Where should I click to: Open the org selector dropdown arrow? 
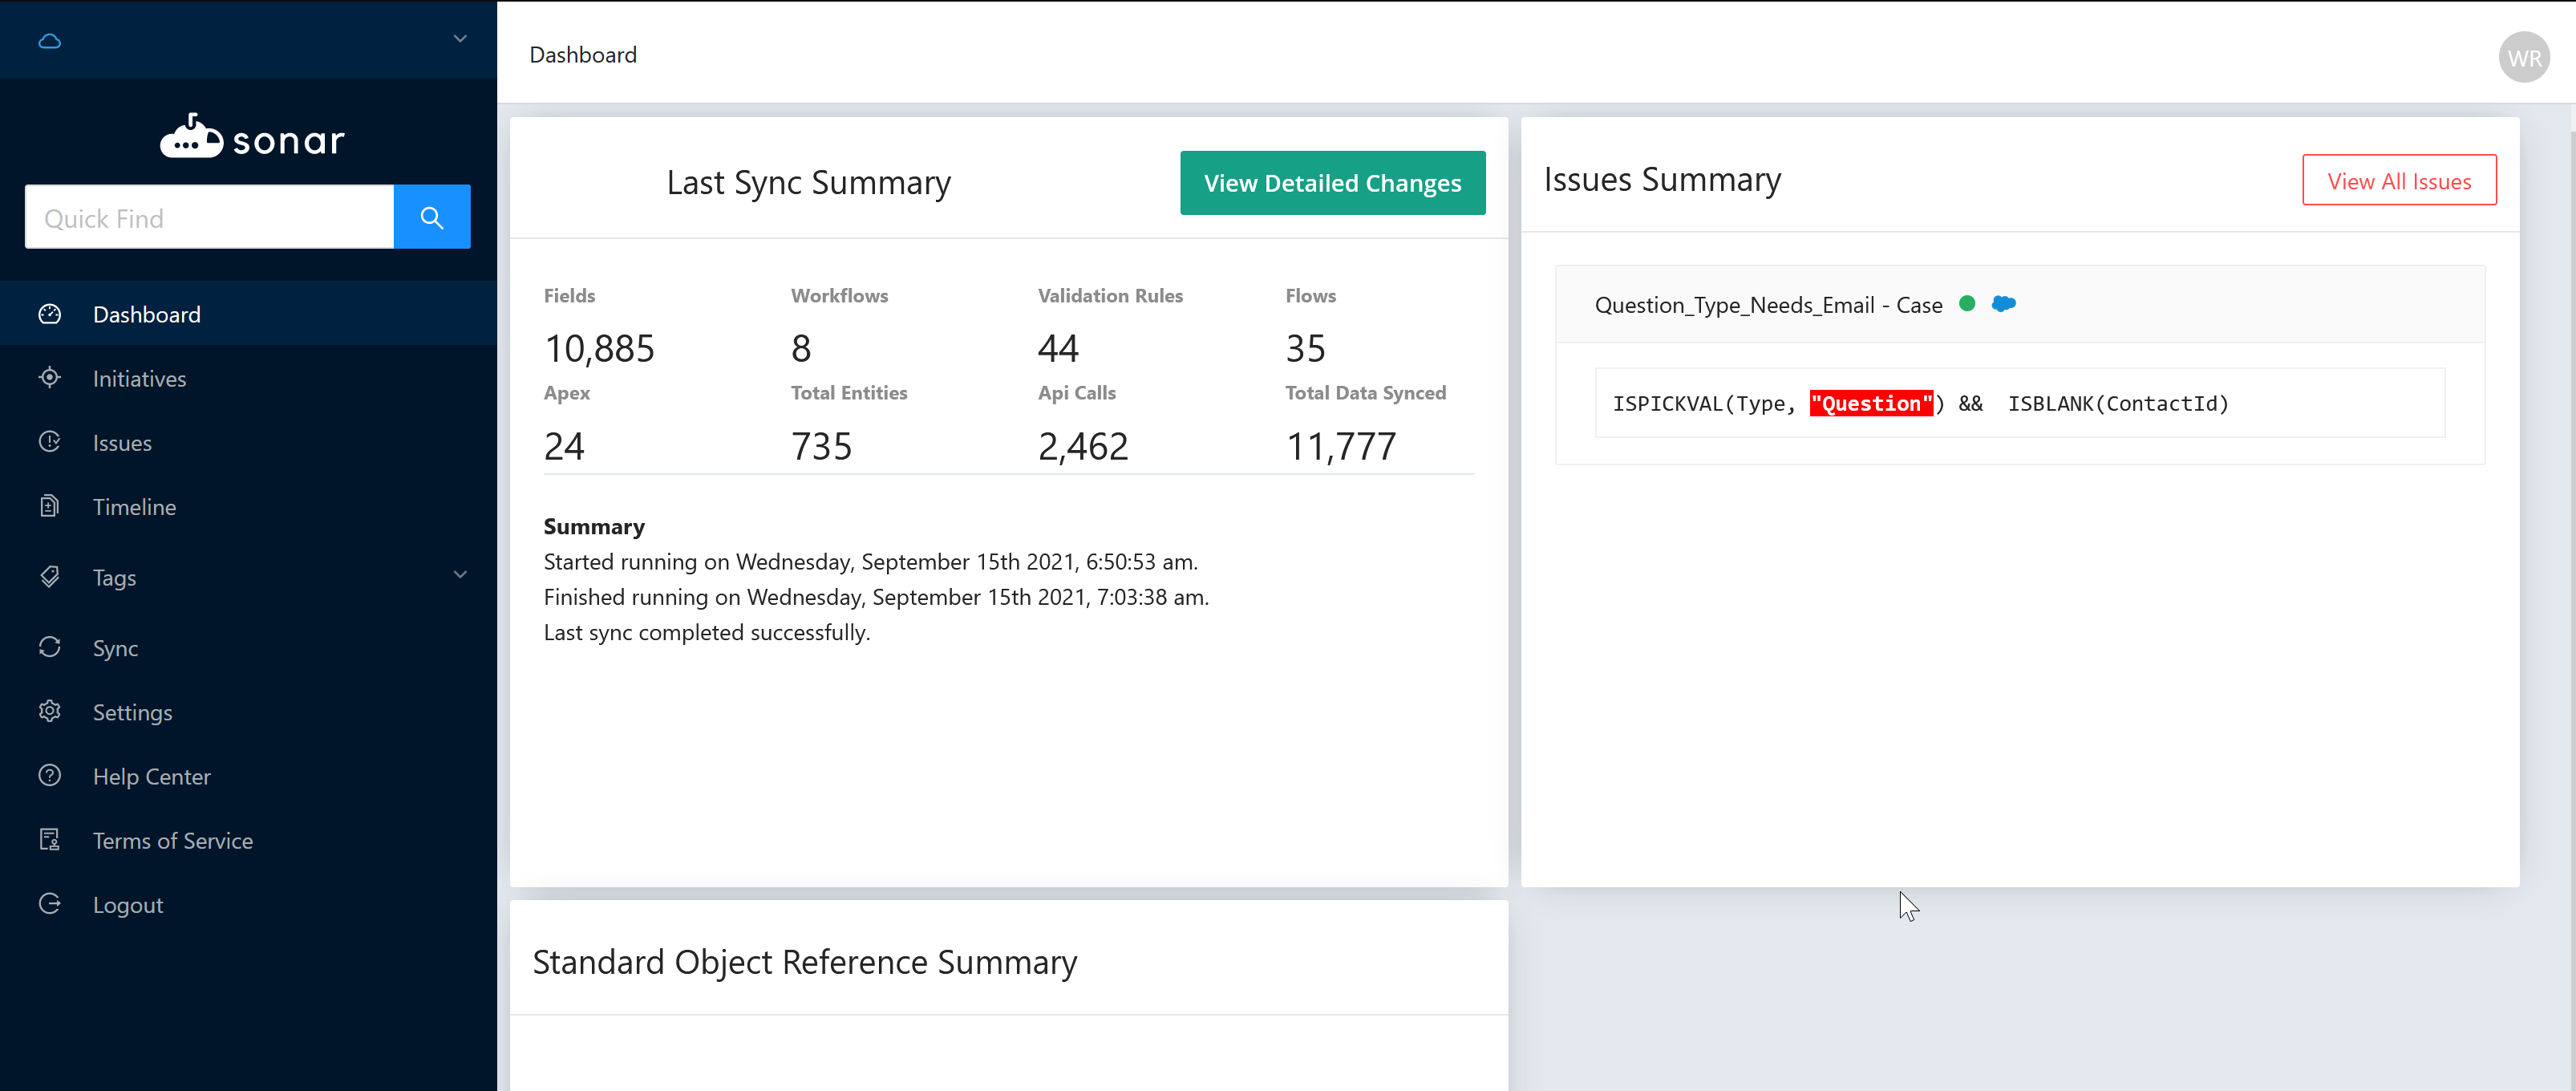(460, 39)
